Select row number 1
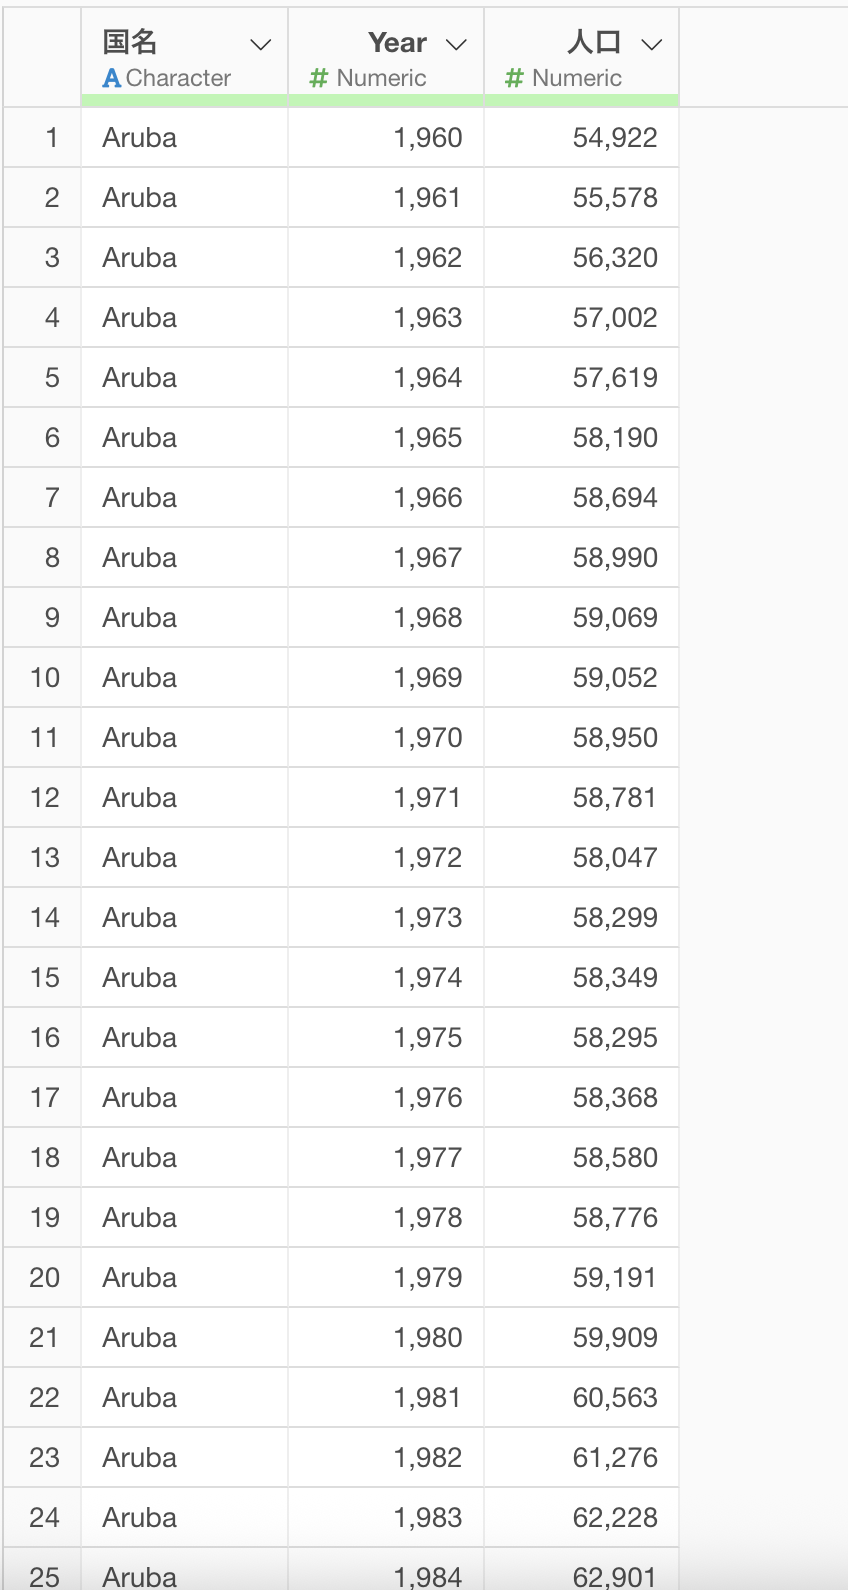Viewport: 848px width, 1590px height. point(52,138)
